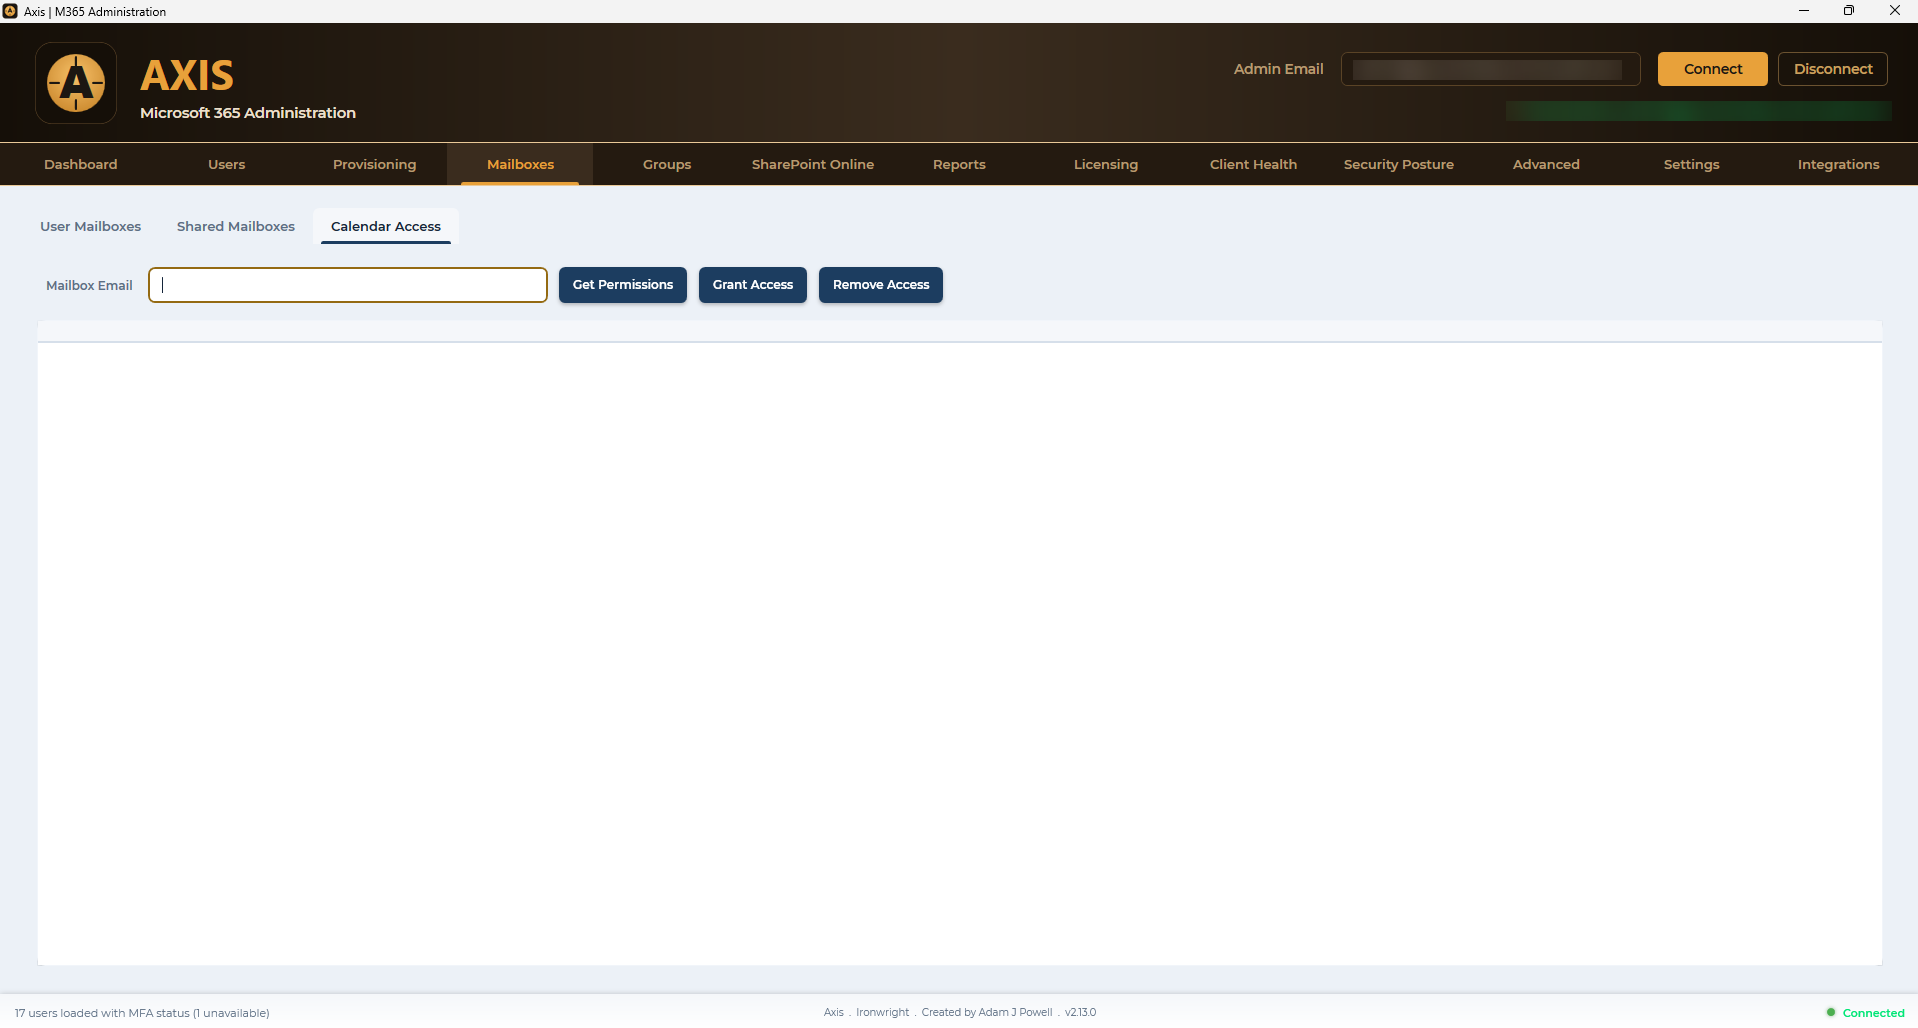Minimize the Axis window
Viewport: 1918px width, 1028px height.
(1804, 11)
